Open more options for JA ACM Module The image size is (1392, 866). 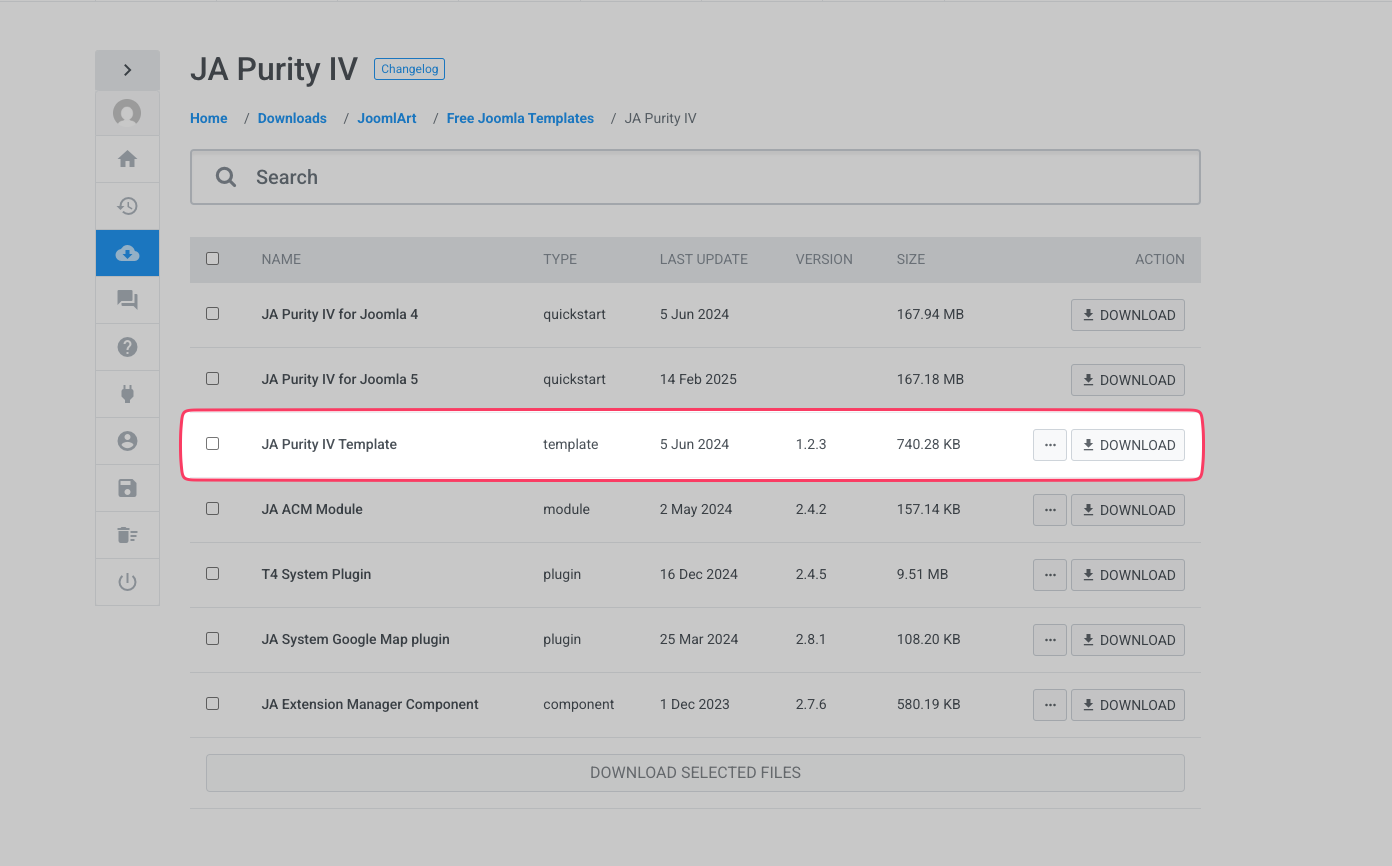[x=1049, y=510]
